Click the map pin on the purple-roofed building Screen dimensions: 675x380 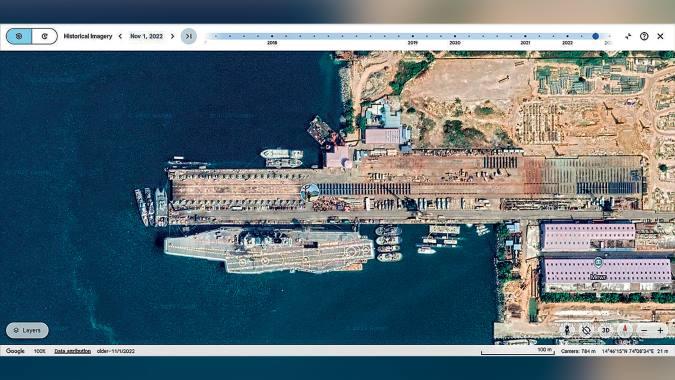pos(598,262)
